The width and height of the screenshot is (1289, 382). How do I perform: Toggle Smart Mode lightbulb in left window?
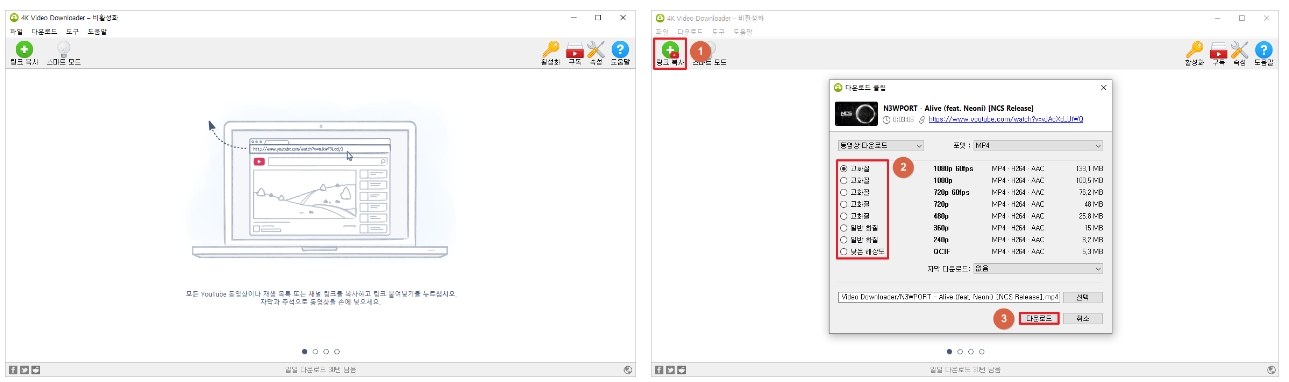[64, 49]
